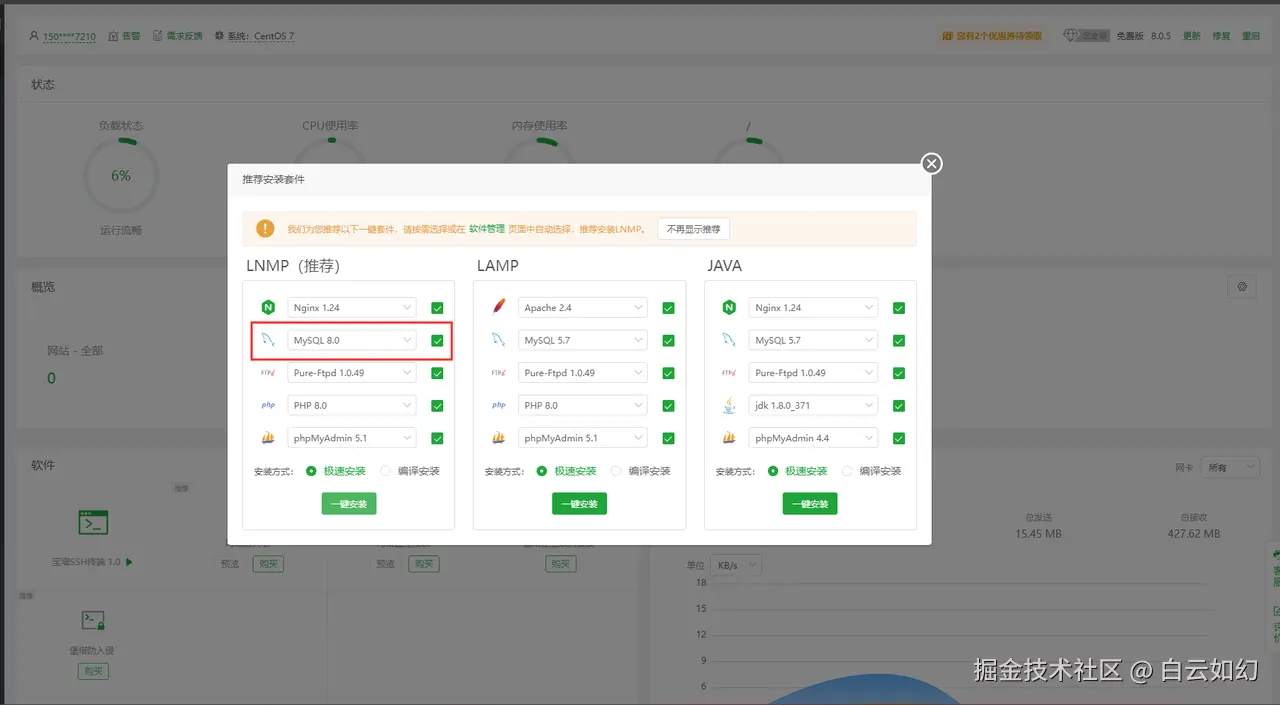Select 编译安装 radio in JAVA
1280x705 pixels.
848,471
